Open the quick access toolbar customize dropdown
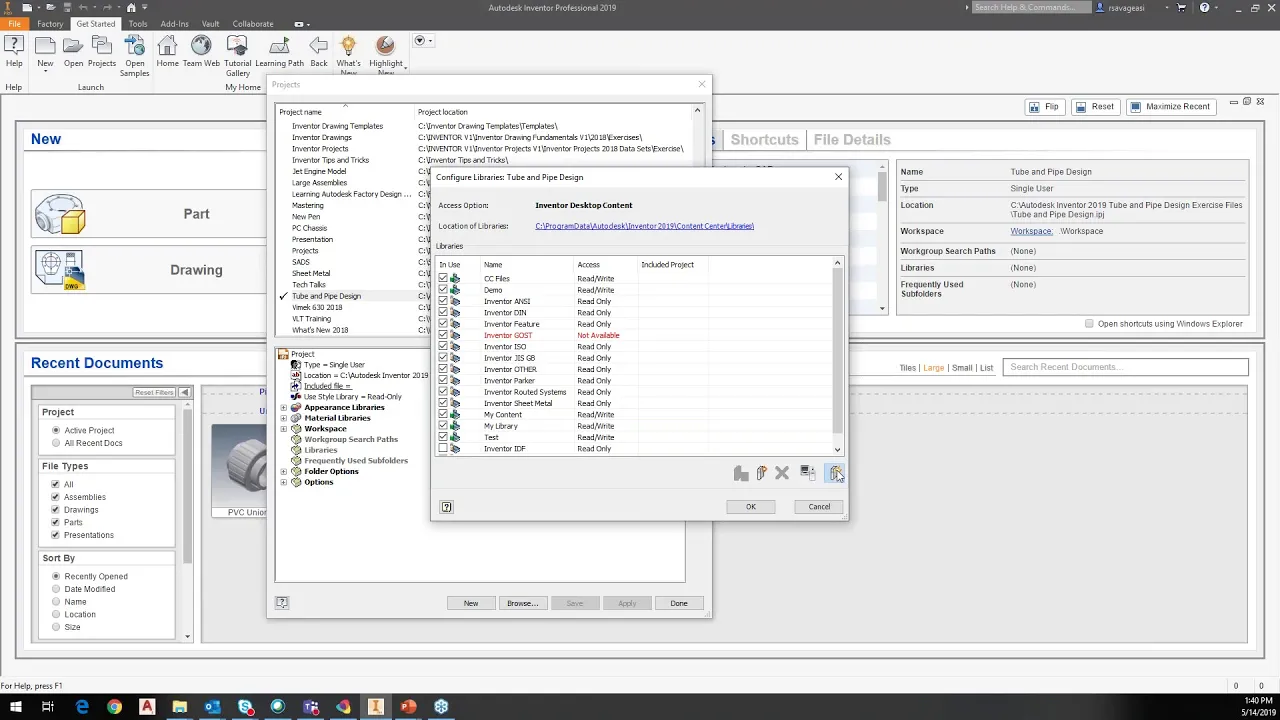 [x=145, y=8]
